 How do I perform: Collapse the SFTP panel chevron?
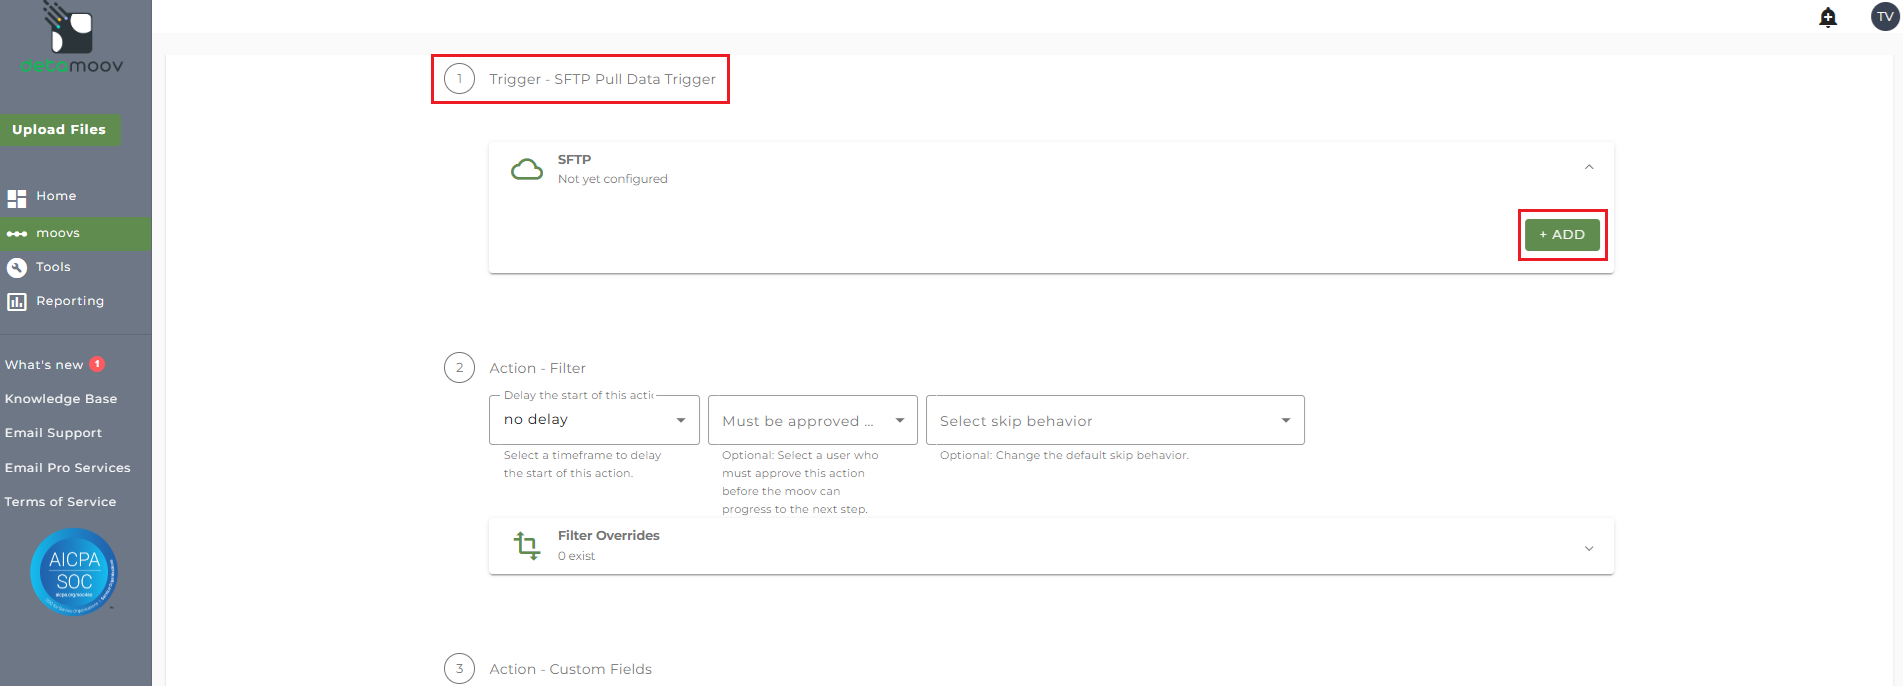(x=1589, y=167)
